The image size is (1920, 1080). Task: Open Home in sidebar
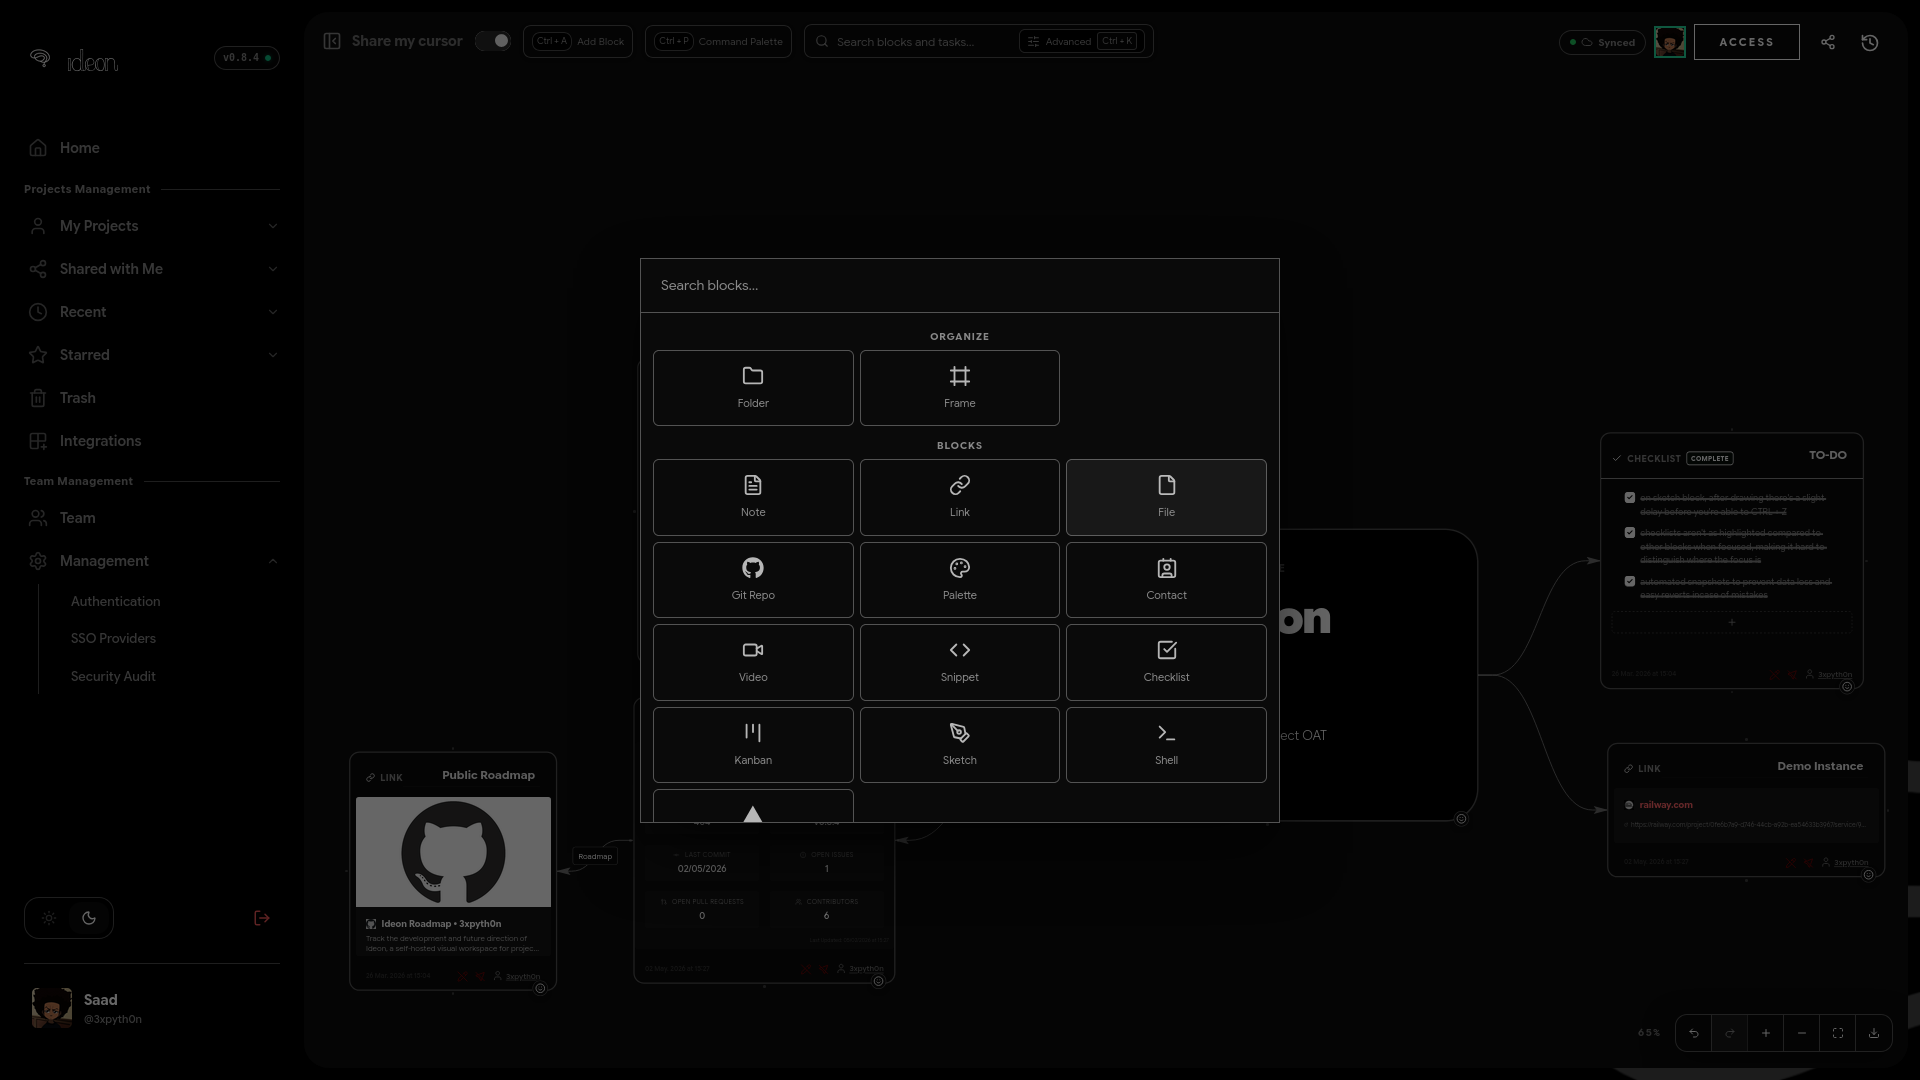coord(152,148)
